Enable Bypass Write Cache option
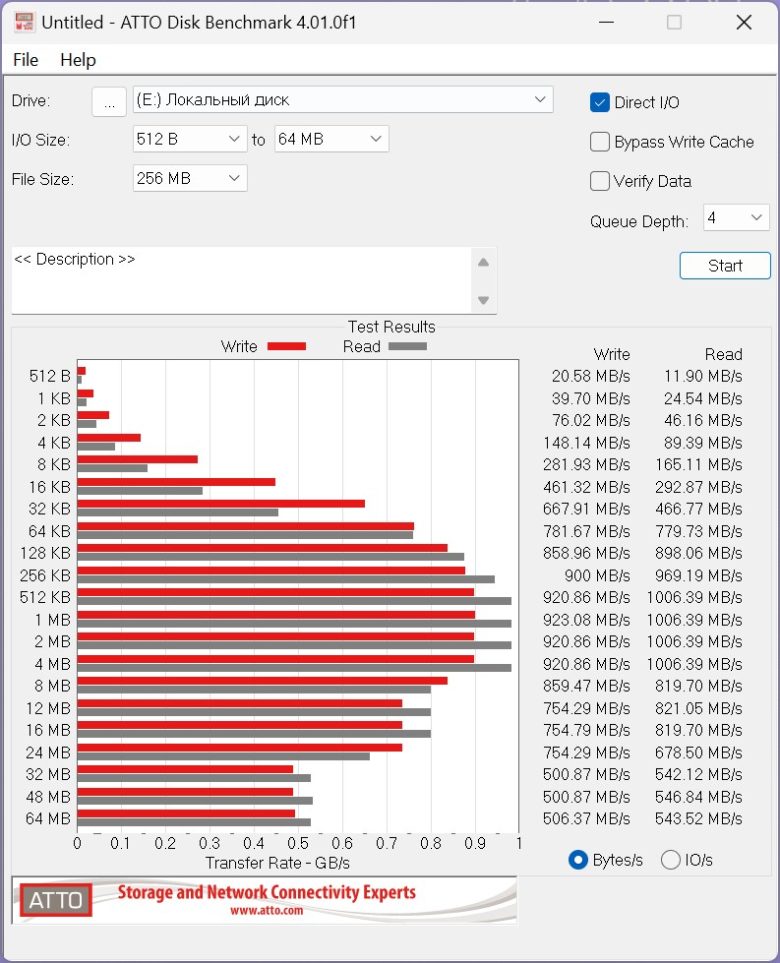The height and width of the screenshot is (963, 780). [x=599, y=142]
